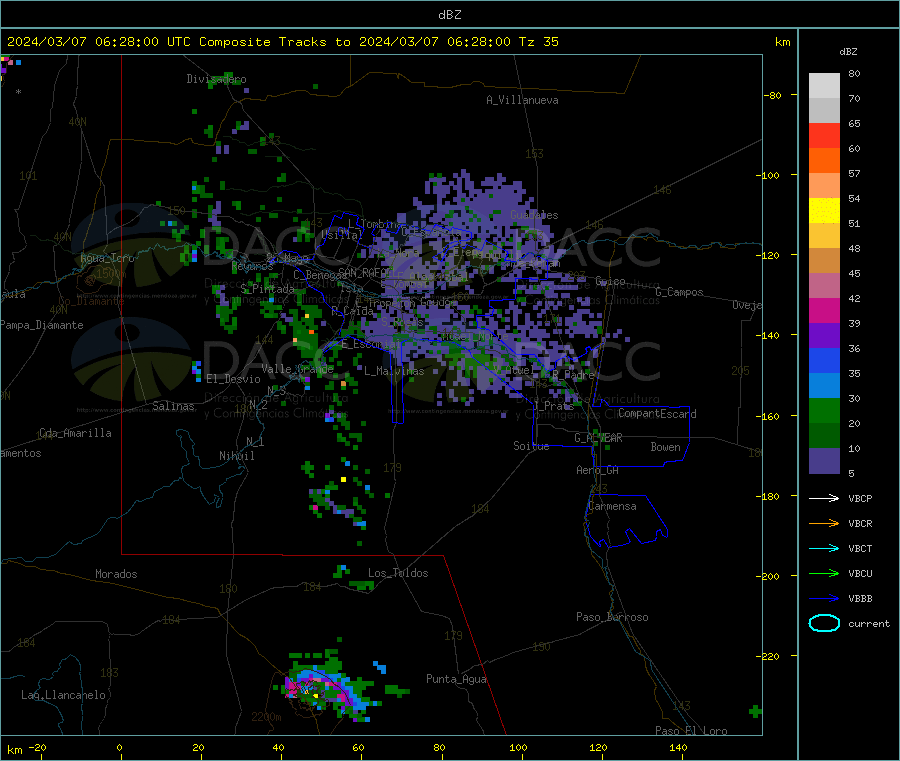Click the '0' km mark on bottom axis

(119, 747)
